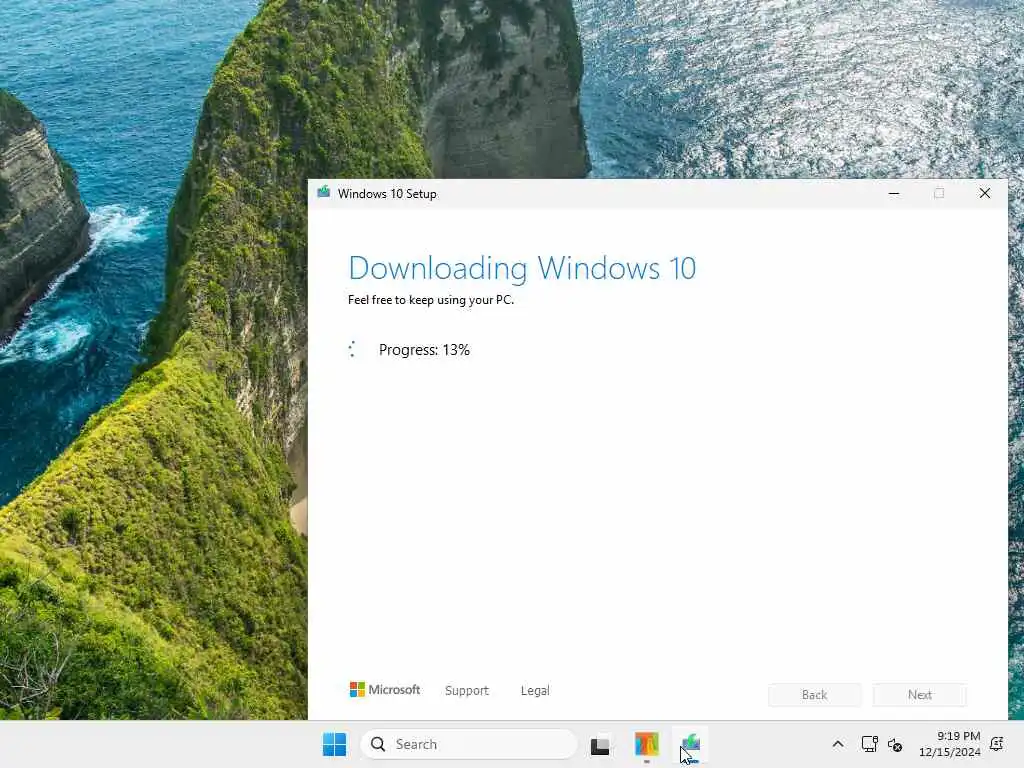Click the 'Downloading Windows 10' heading

pos(522,268)
